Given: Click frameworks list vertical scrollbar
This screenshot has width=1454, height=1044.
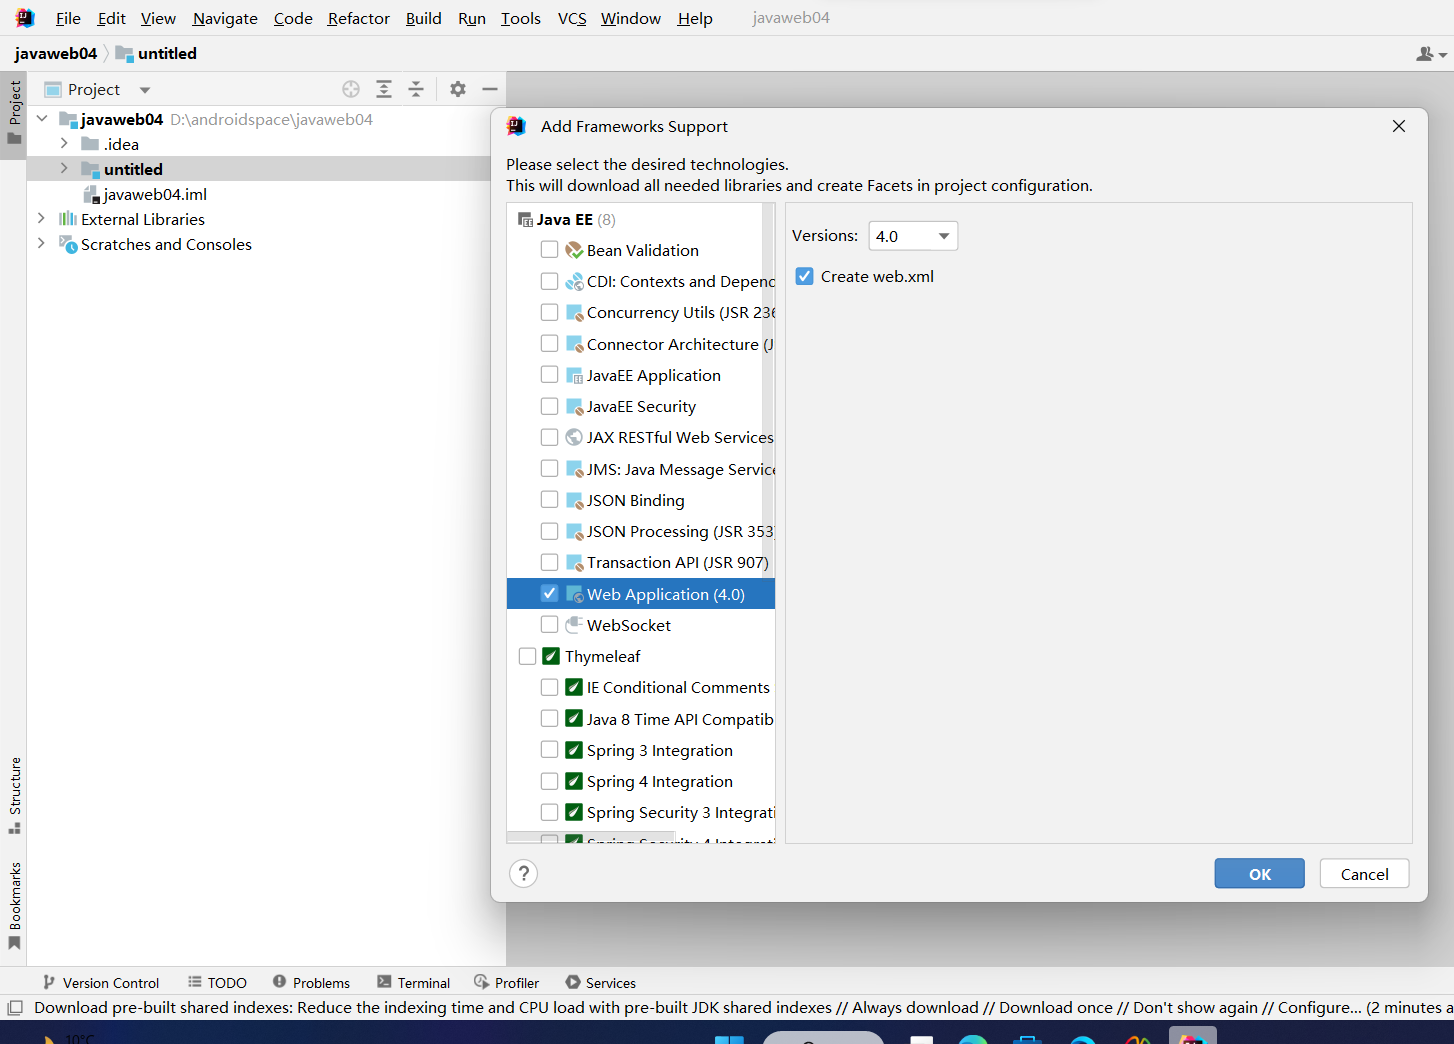Looking at the screenshot, I should (x=768, y=390).
